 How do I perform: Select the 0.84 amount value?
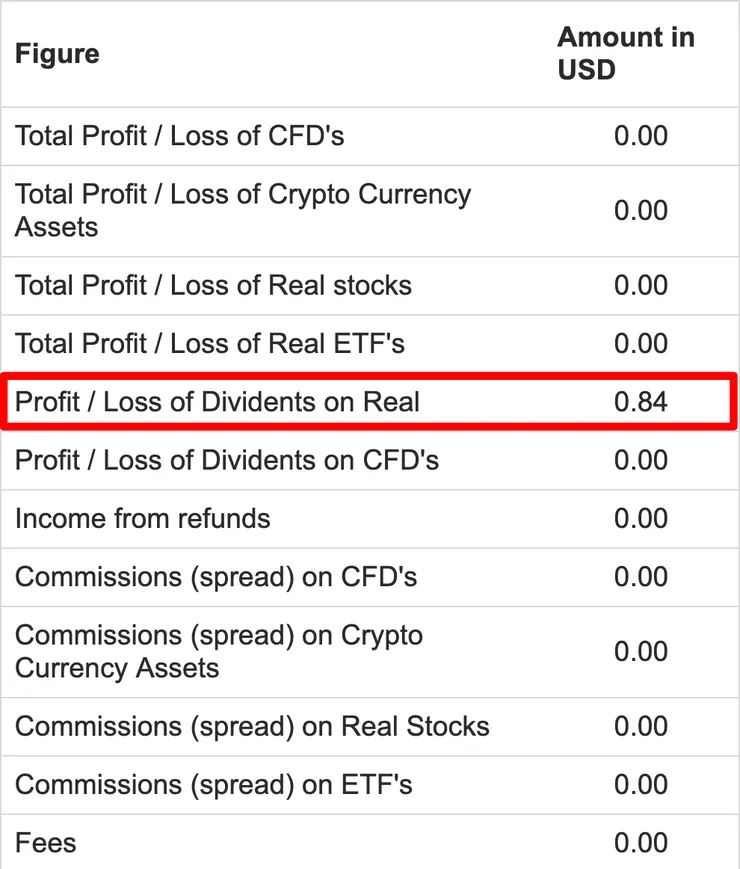click(640, 402)
